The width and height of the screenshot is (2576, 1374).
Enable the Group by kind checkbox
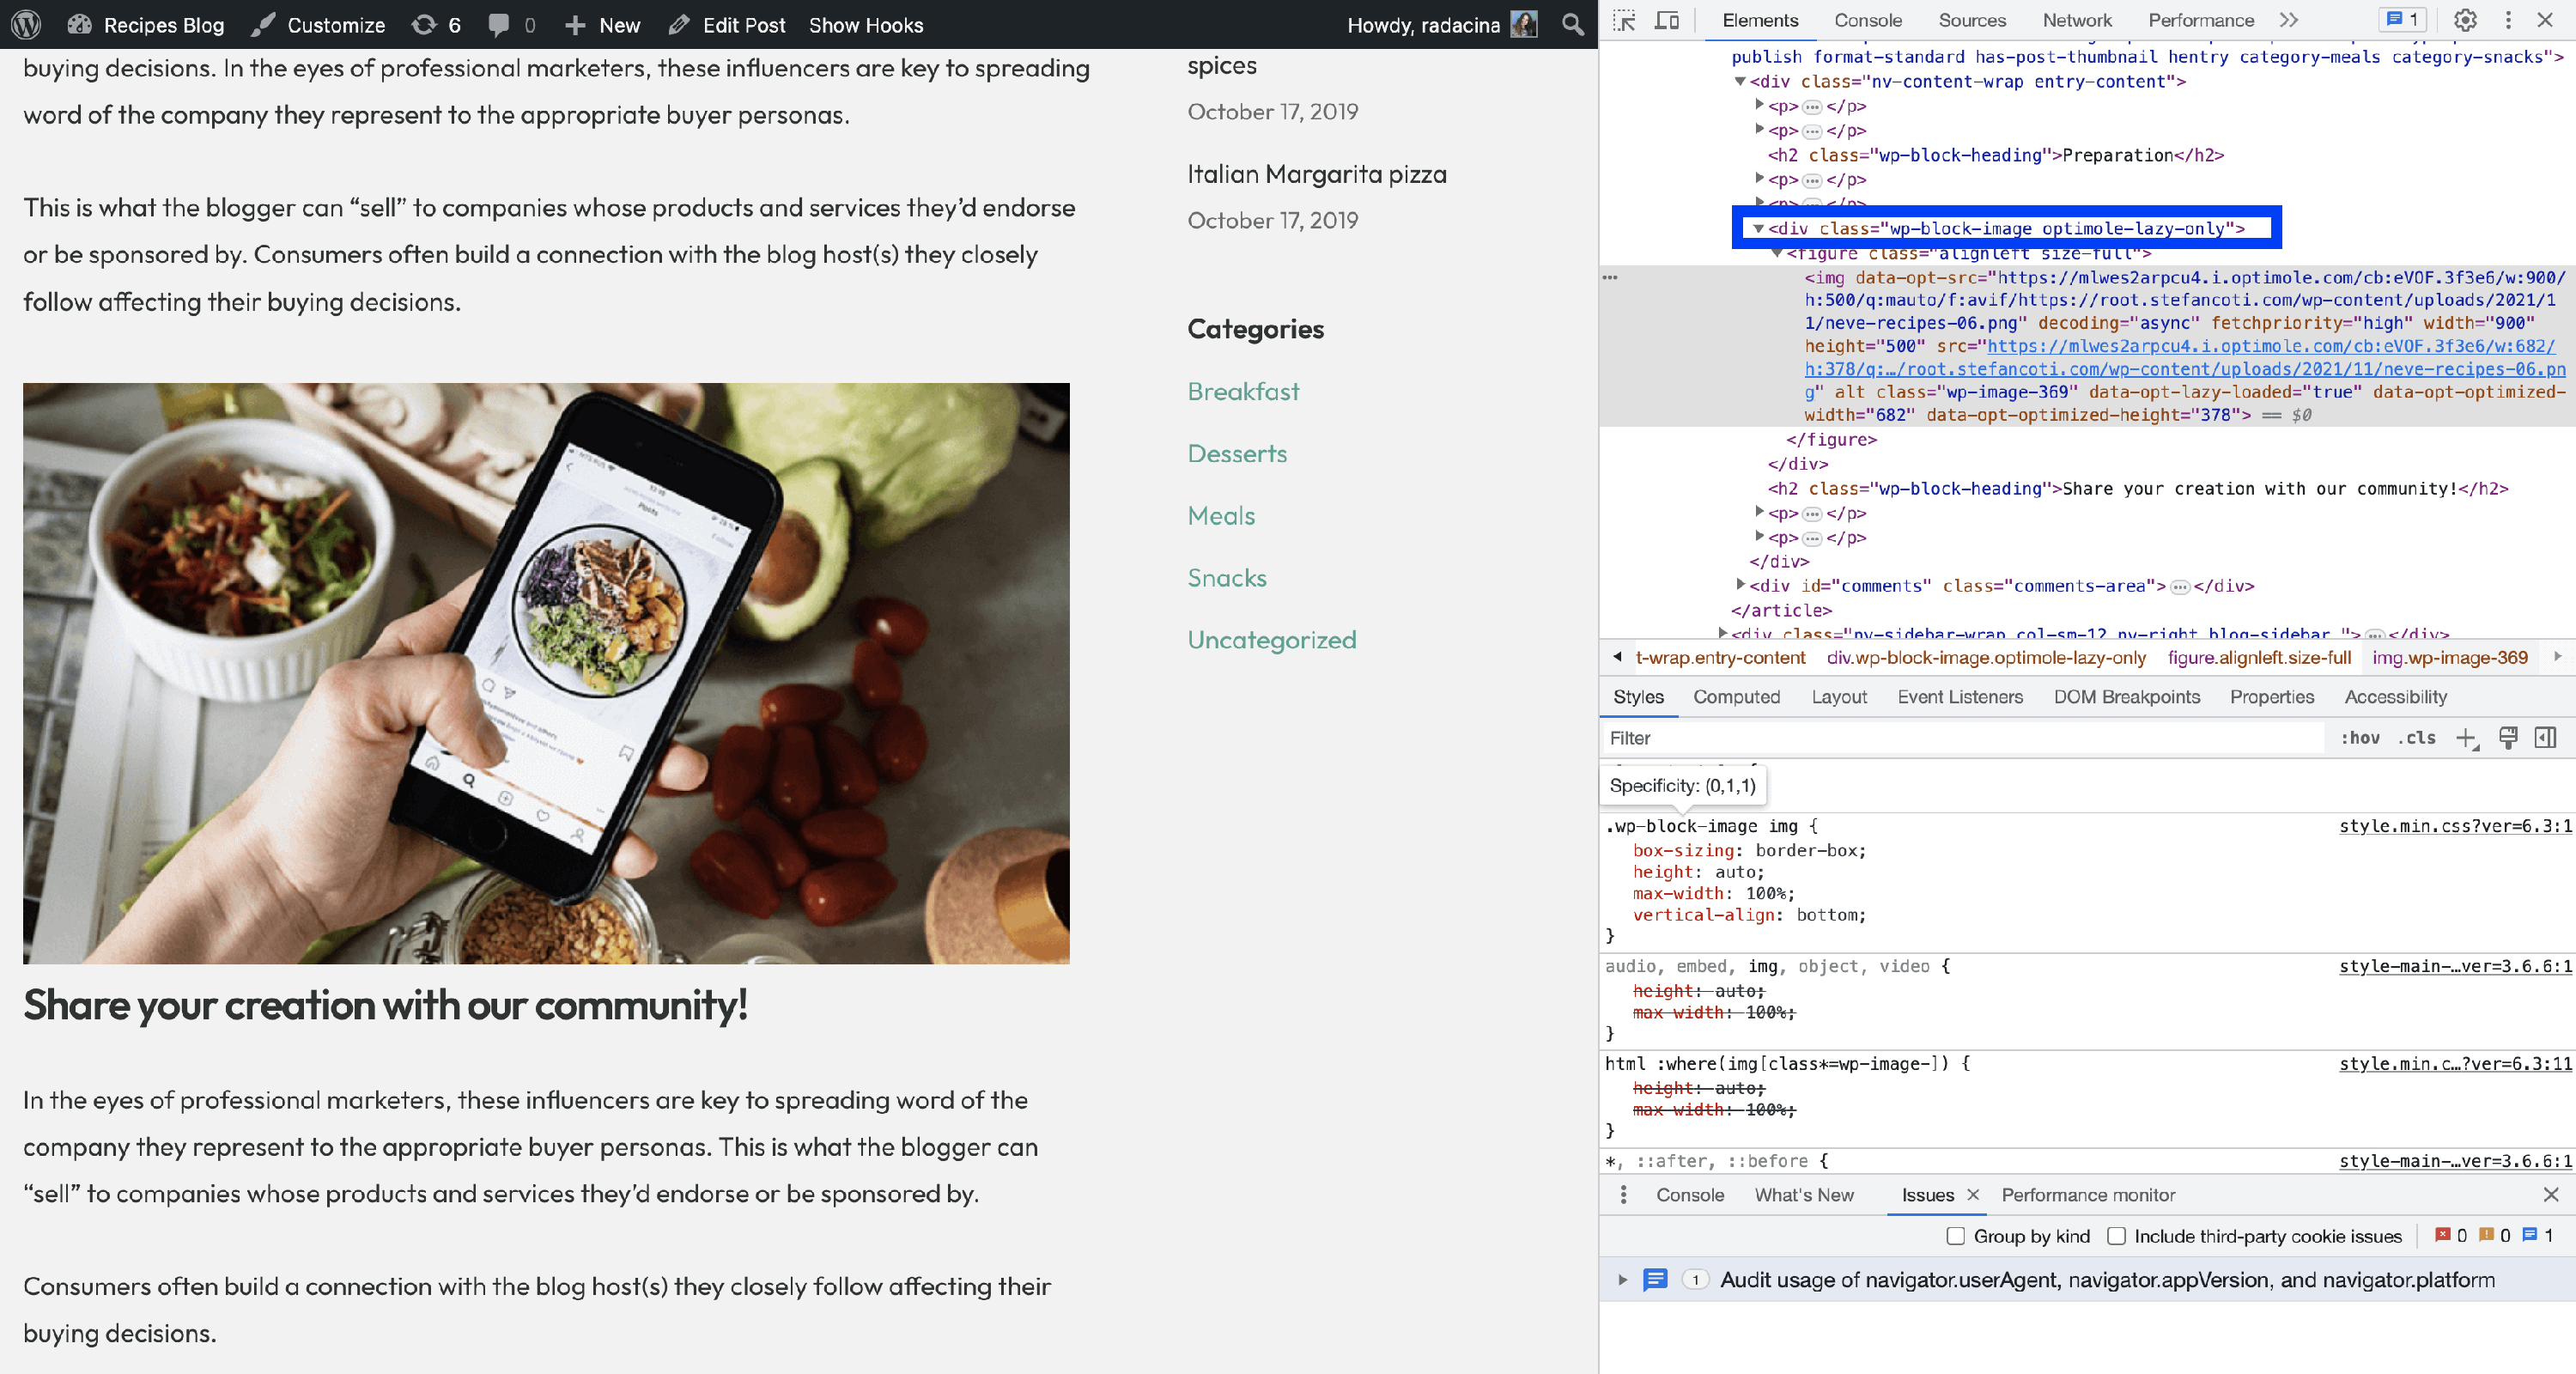pyautogui.click(x=1955, y=1236)
